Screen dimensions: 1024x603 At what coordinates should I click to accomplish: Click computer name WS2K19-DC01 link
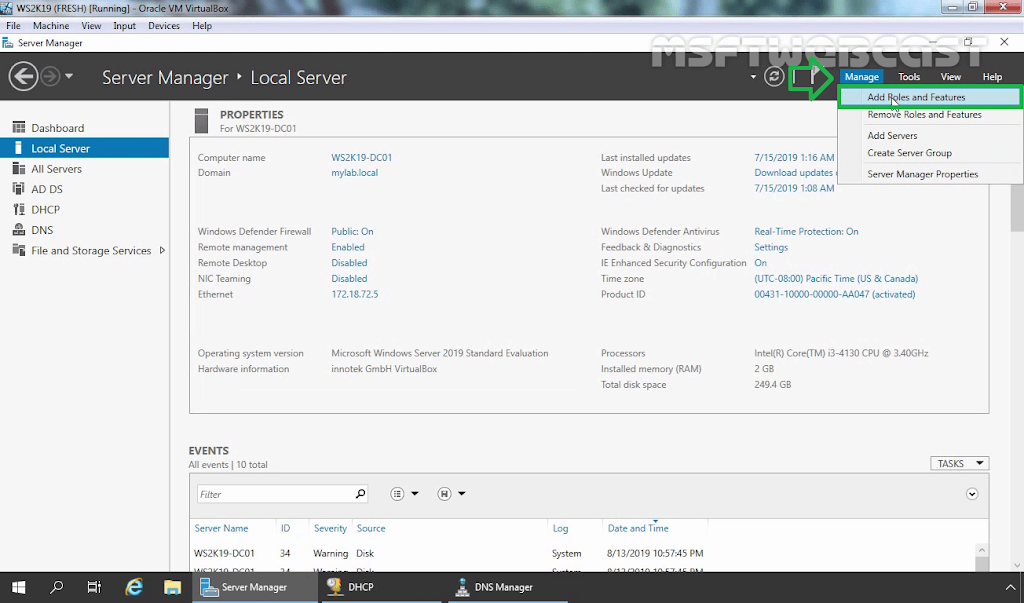click(361, 157)
